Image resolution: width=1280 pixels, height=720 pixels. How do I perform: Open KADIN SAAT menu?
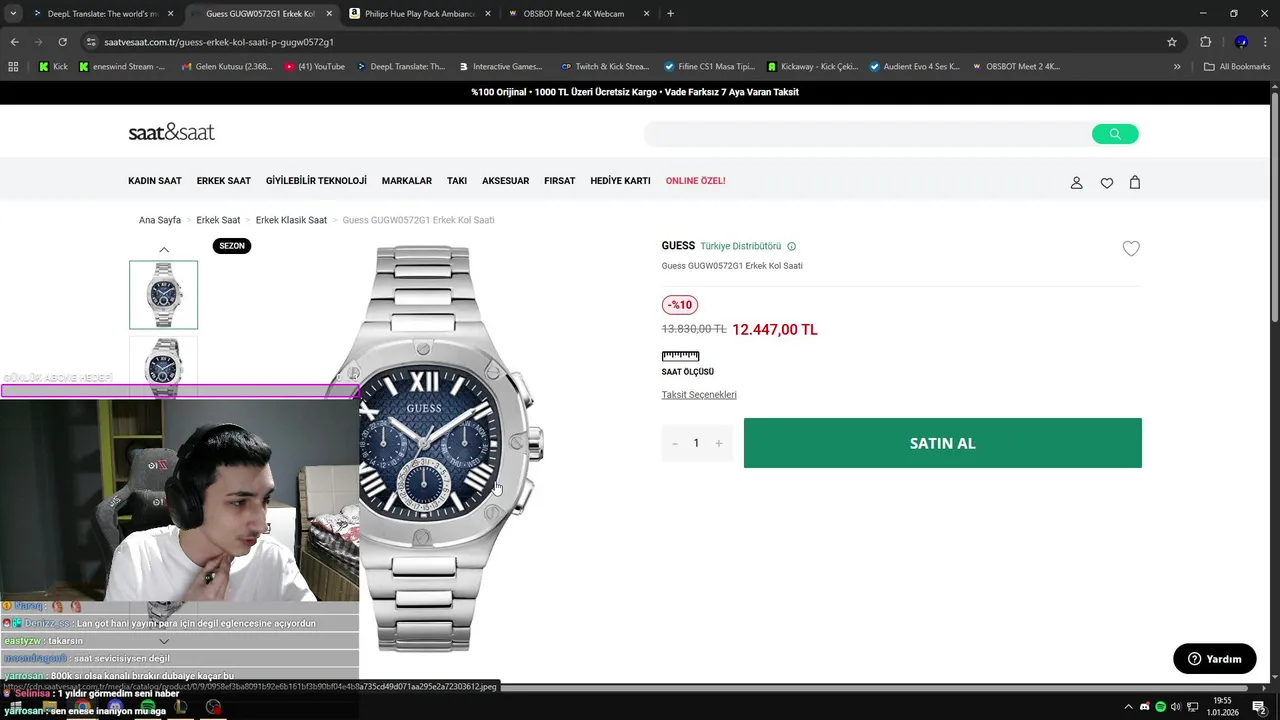[x=155, y=181]
